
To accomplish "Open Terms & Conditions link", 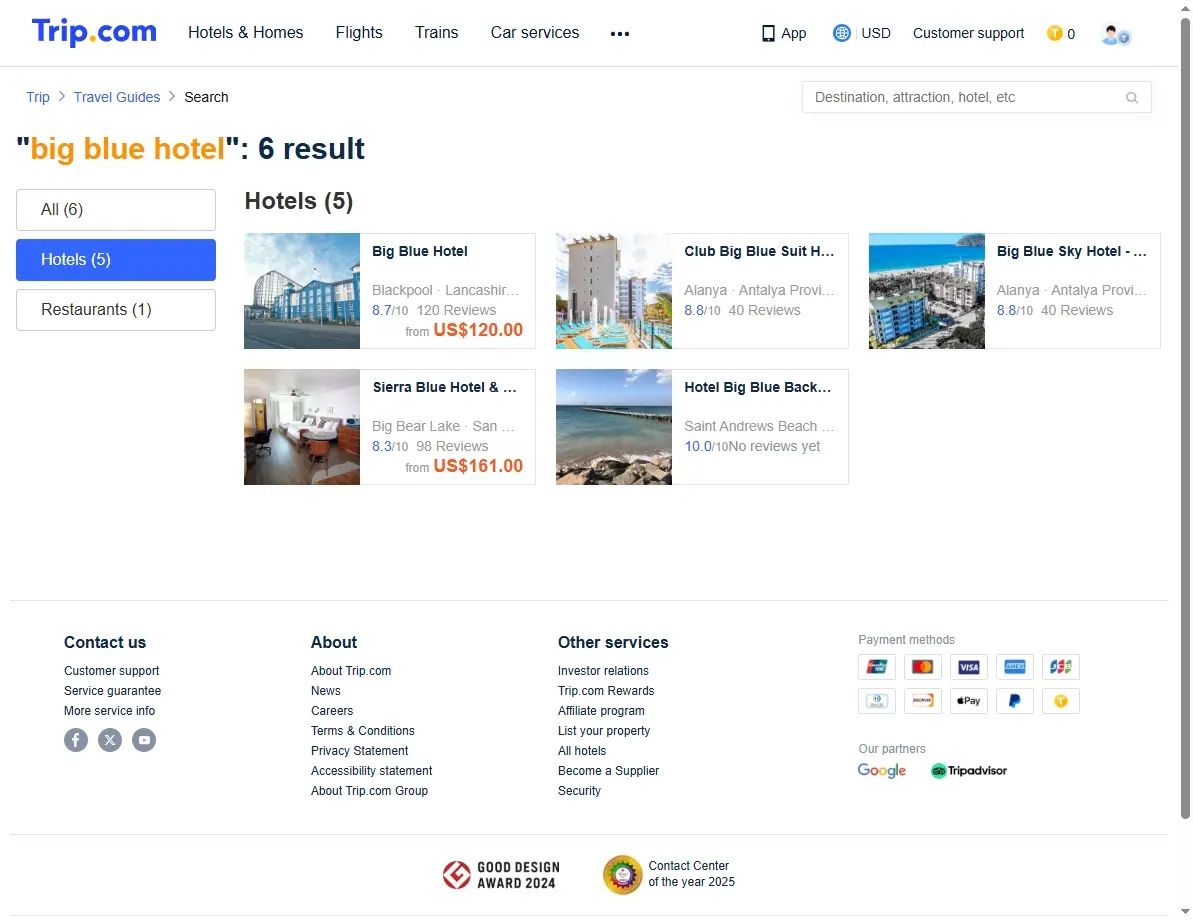I will pyautogui.click(x=363, y=731).
